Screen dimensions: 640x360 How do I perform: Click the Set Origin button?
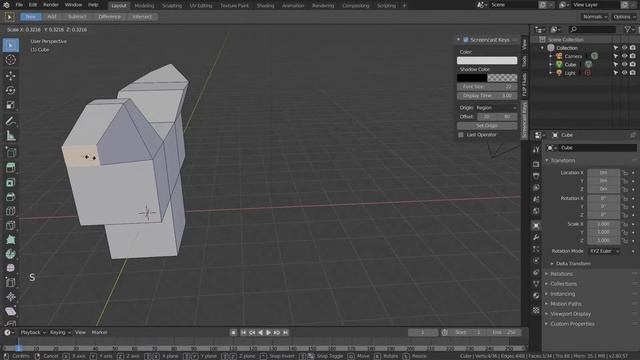point(487,126)
